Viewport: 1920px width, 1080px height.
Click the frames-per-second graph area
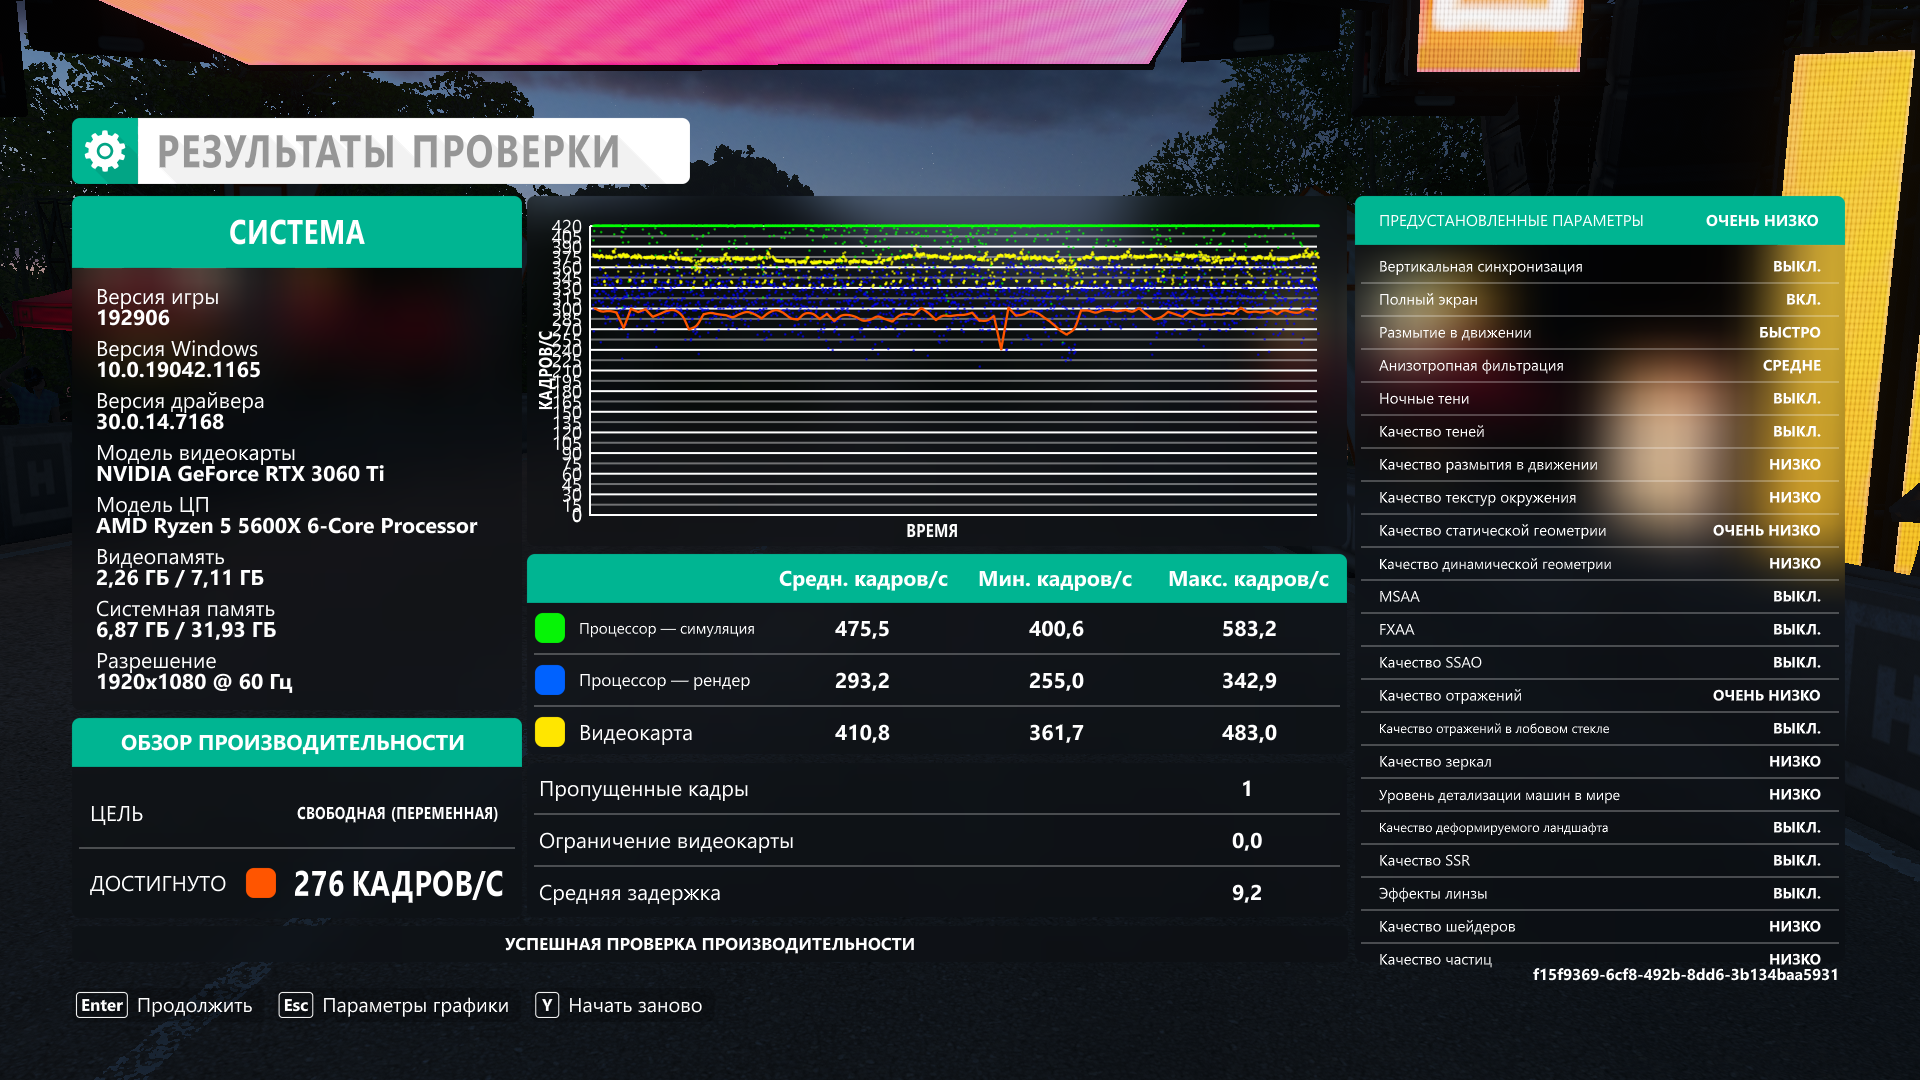[x=953, y=370]
